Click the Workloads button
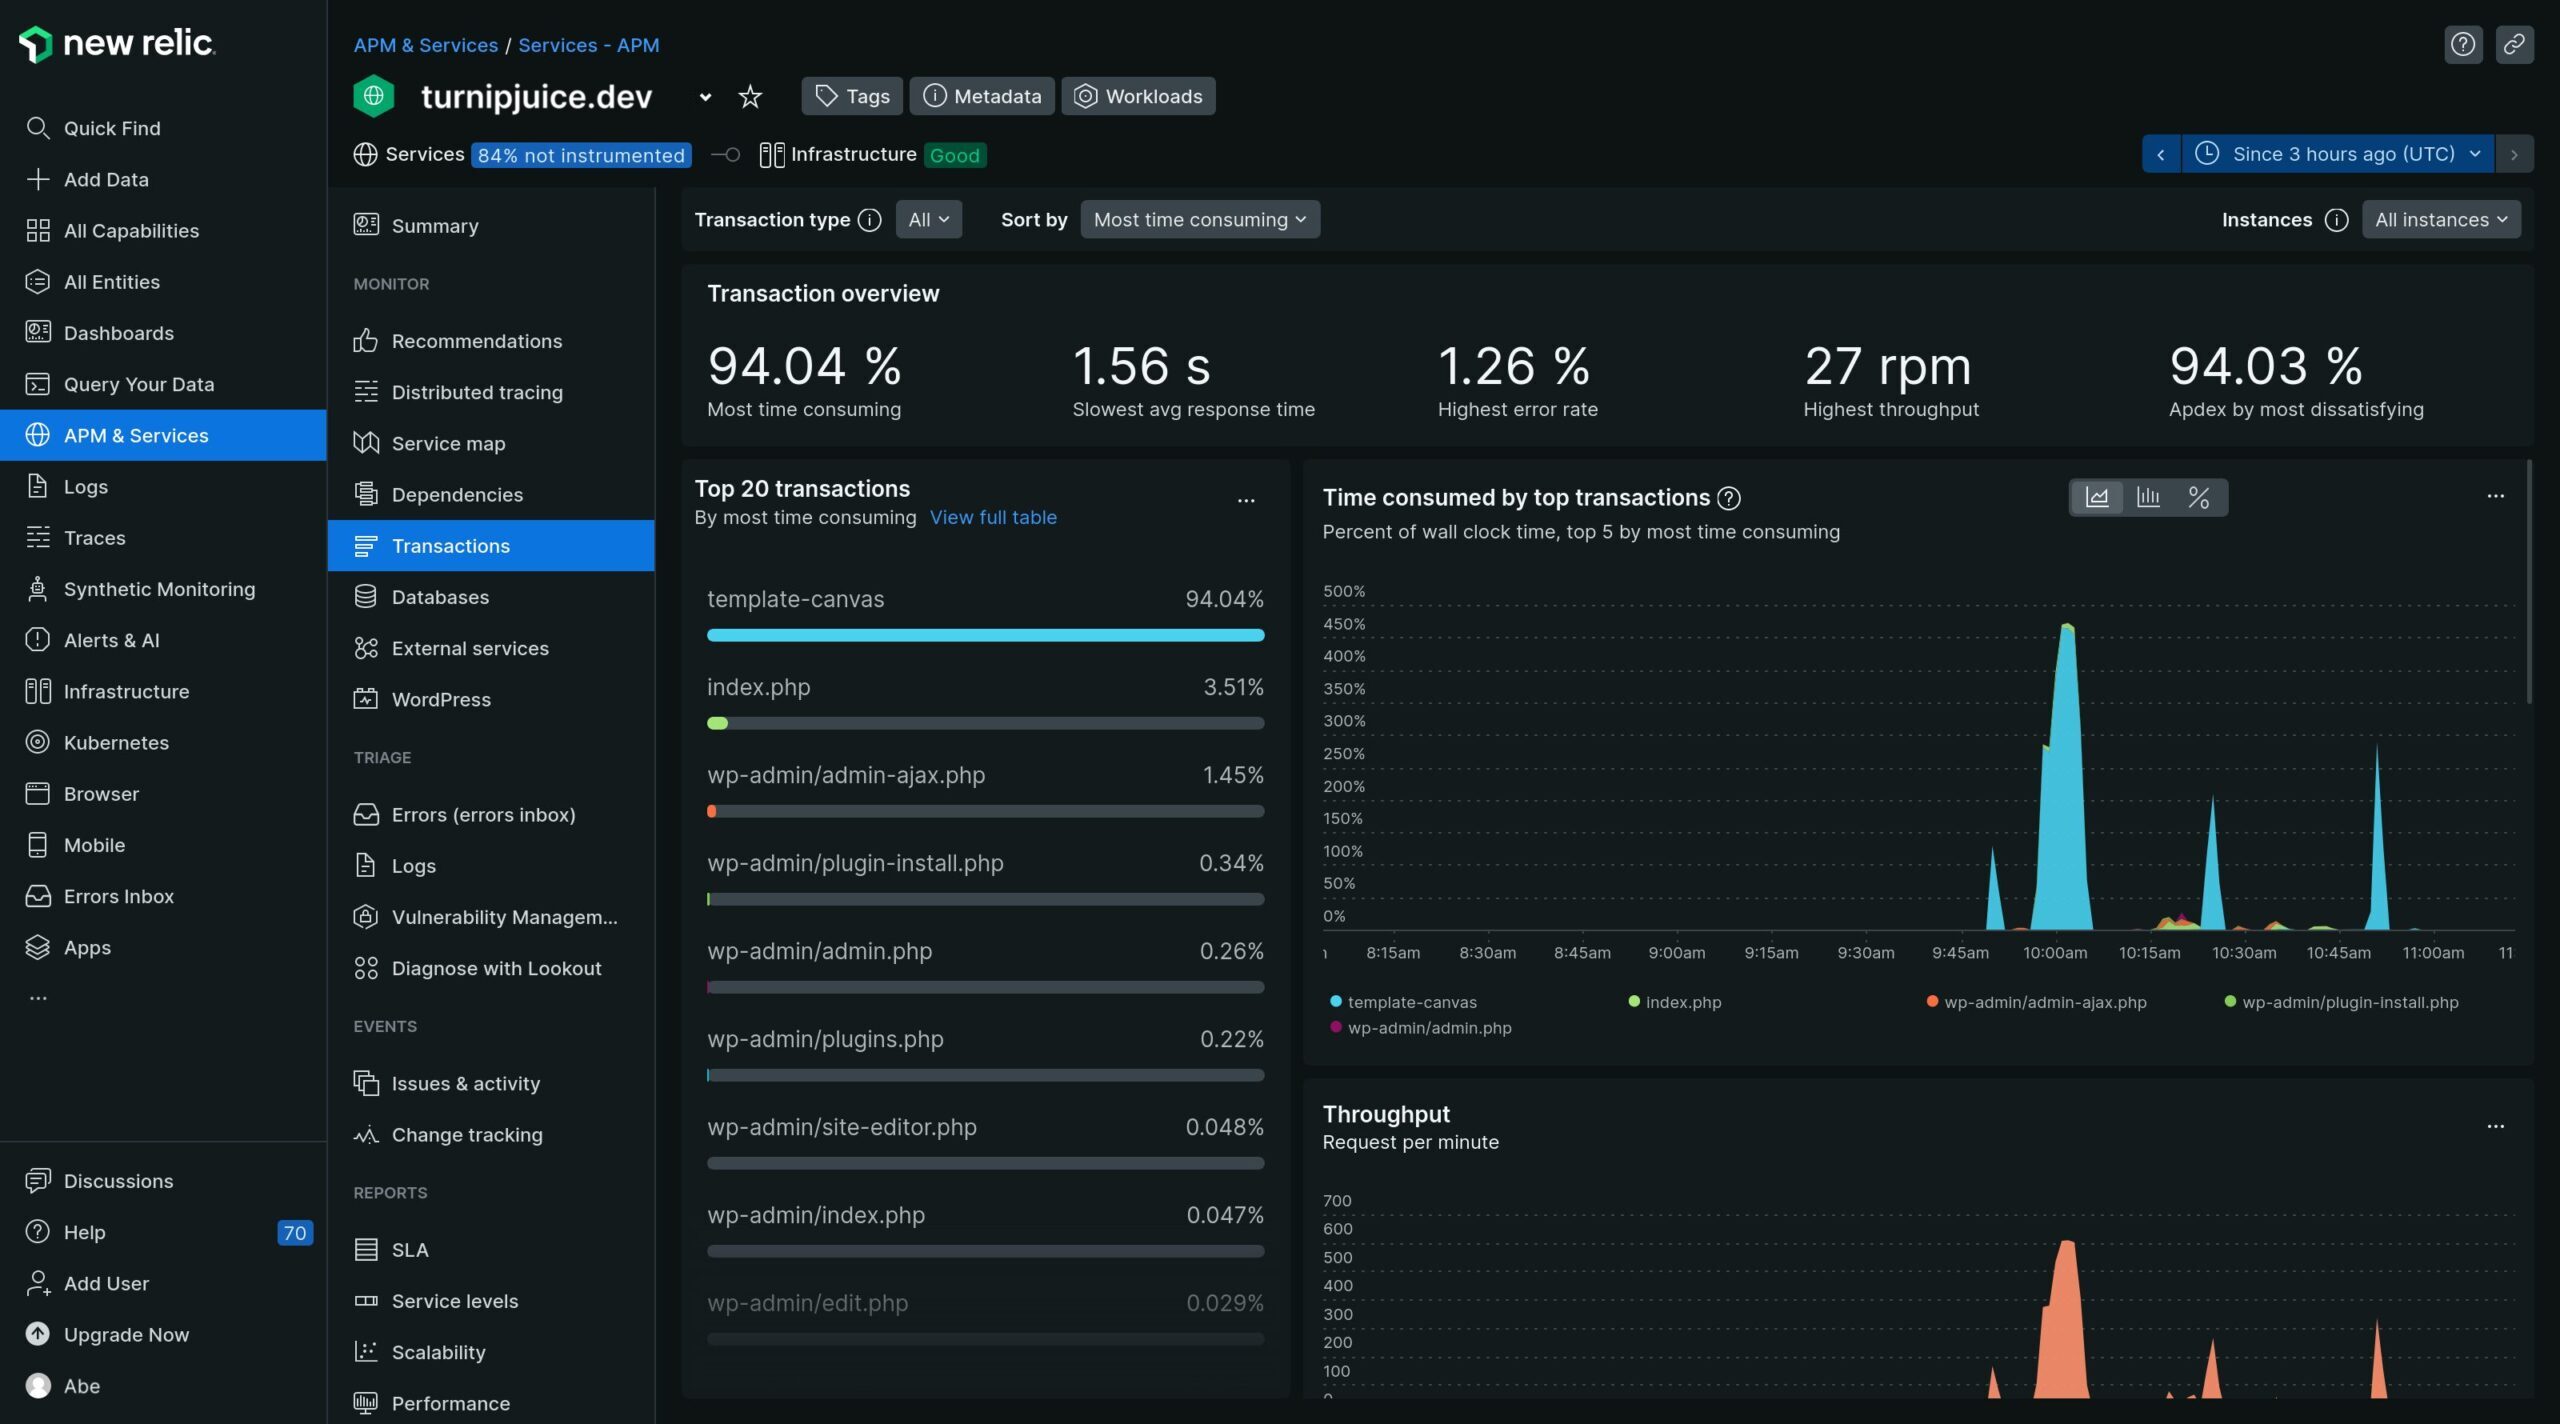This screenshot has height=1424, width=2560. point(1138,96)
